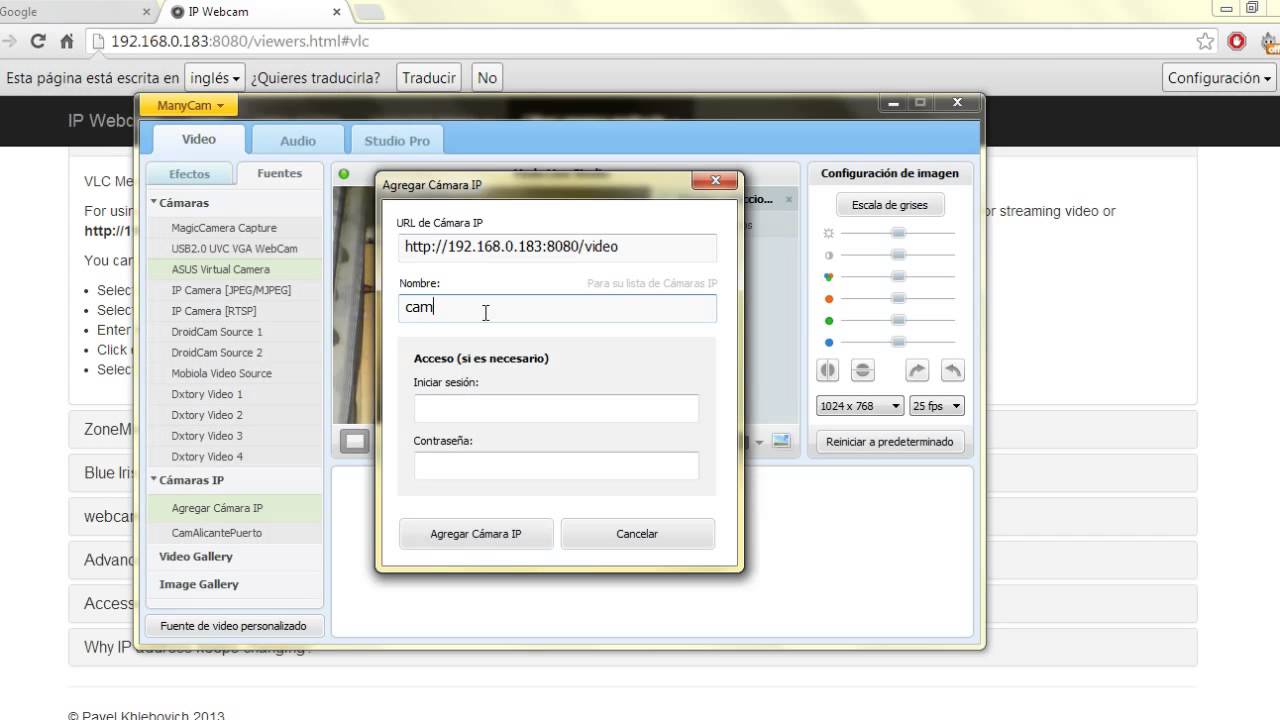
Task: Adjust the blue channel slider
Action: pyautogui.click(x=897, y=342)
